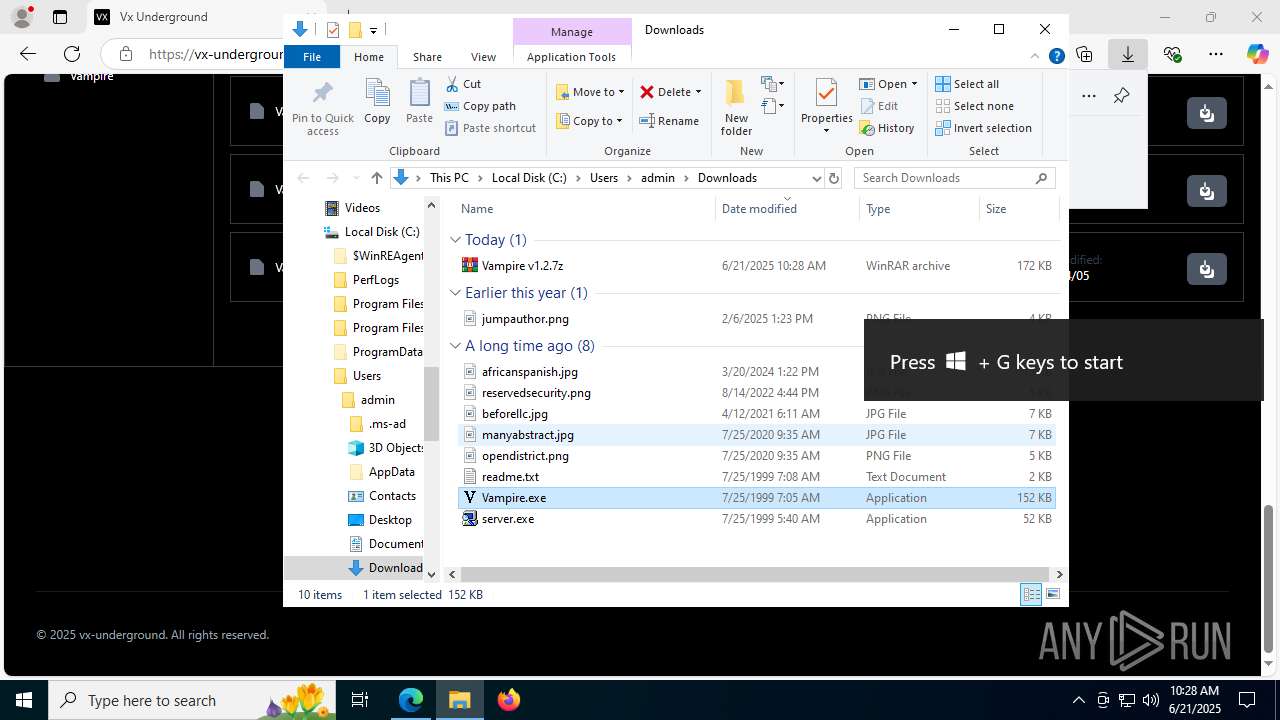This screenshot has height=720, width=1280.
Task: Click Explorer Help question mark icon
Action: 1056,57
